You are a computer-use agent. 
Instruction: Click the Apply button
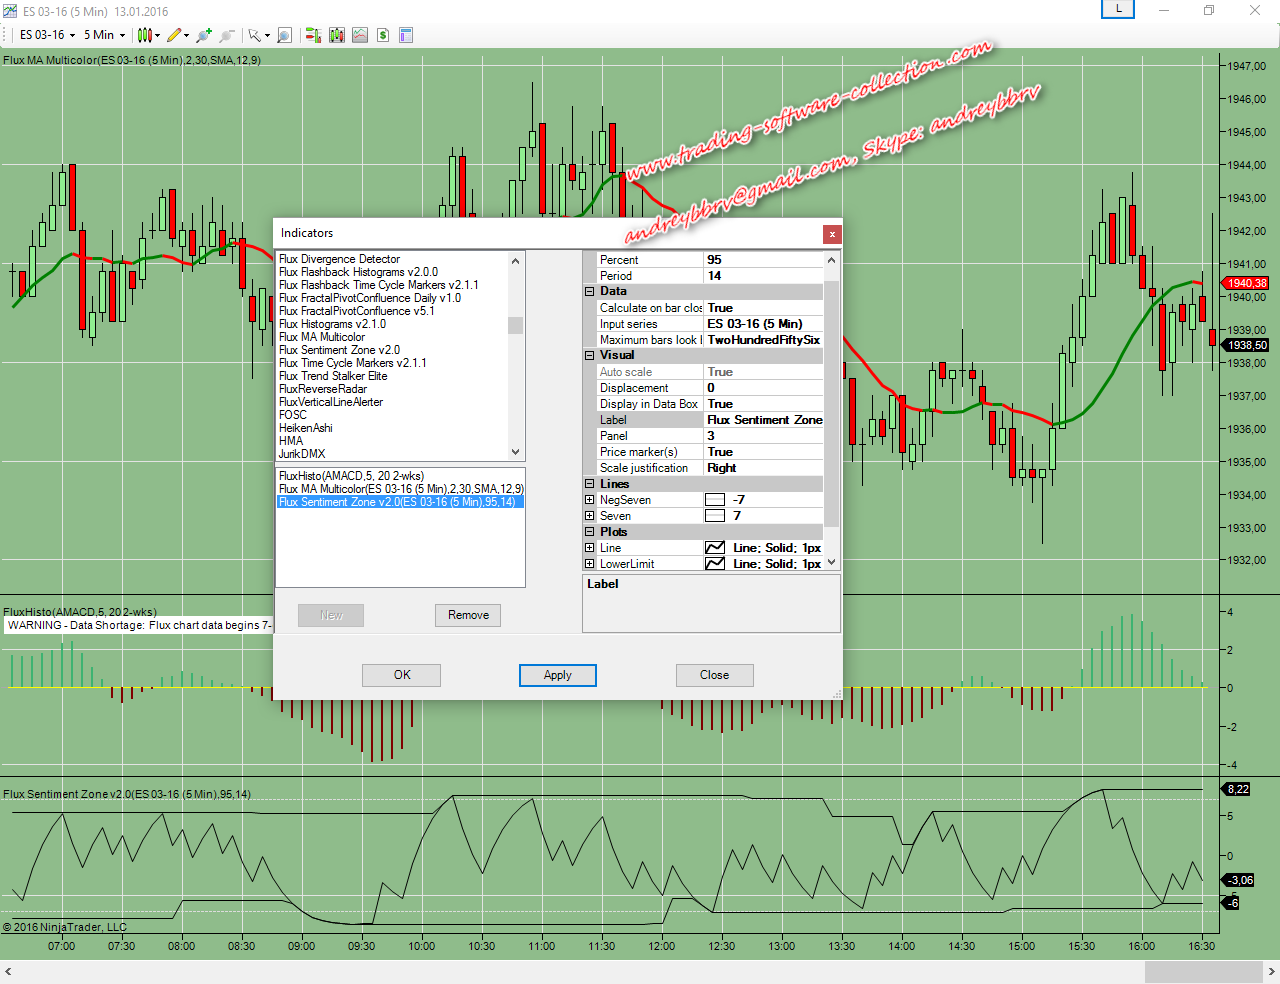tap(557, 675)
